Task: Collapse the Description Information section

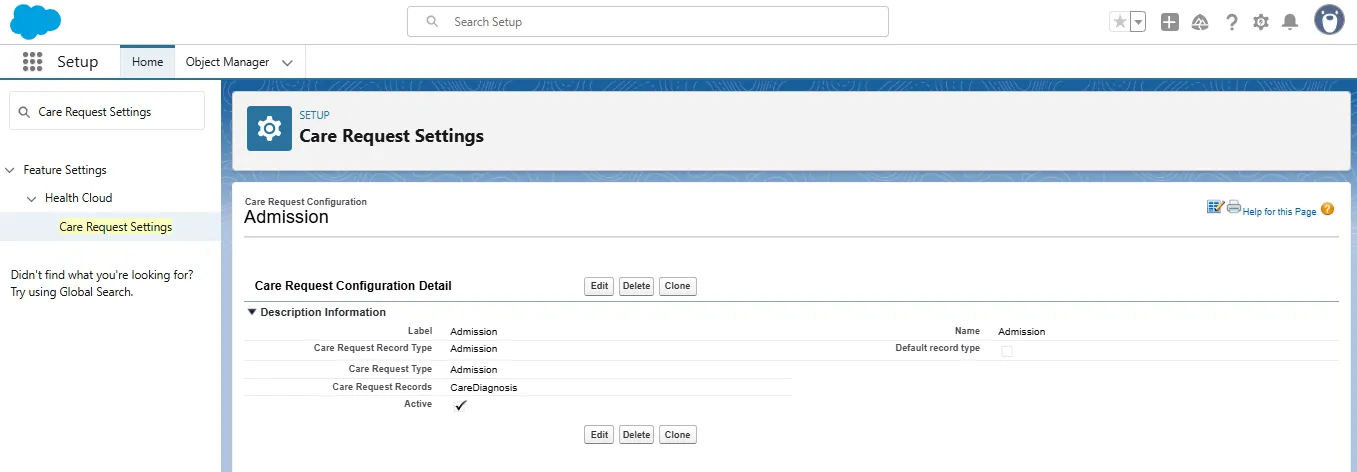Action: click(252, 313)
